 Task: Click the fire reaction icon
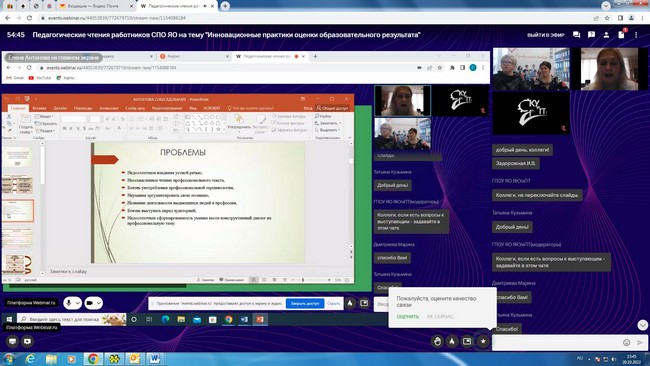pyautogui.click(x=452, y=341)
